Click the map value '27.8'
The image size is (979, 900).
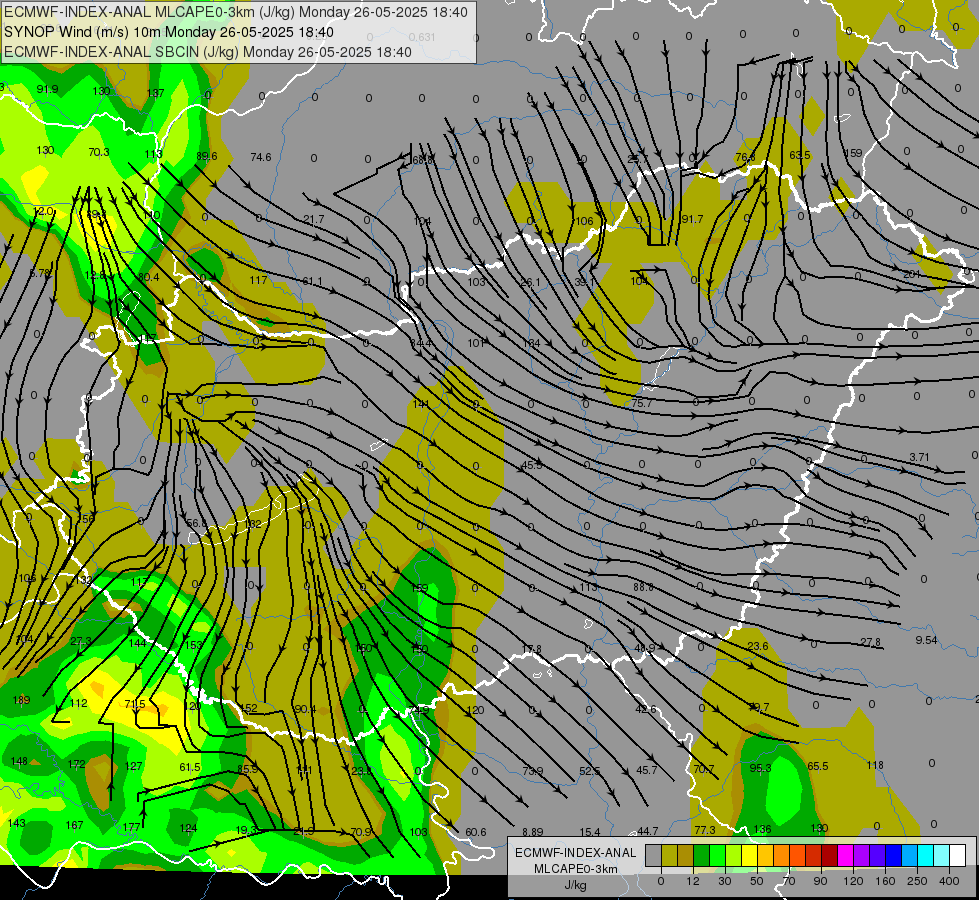pos(870,642)
